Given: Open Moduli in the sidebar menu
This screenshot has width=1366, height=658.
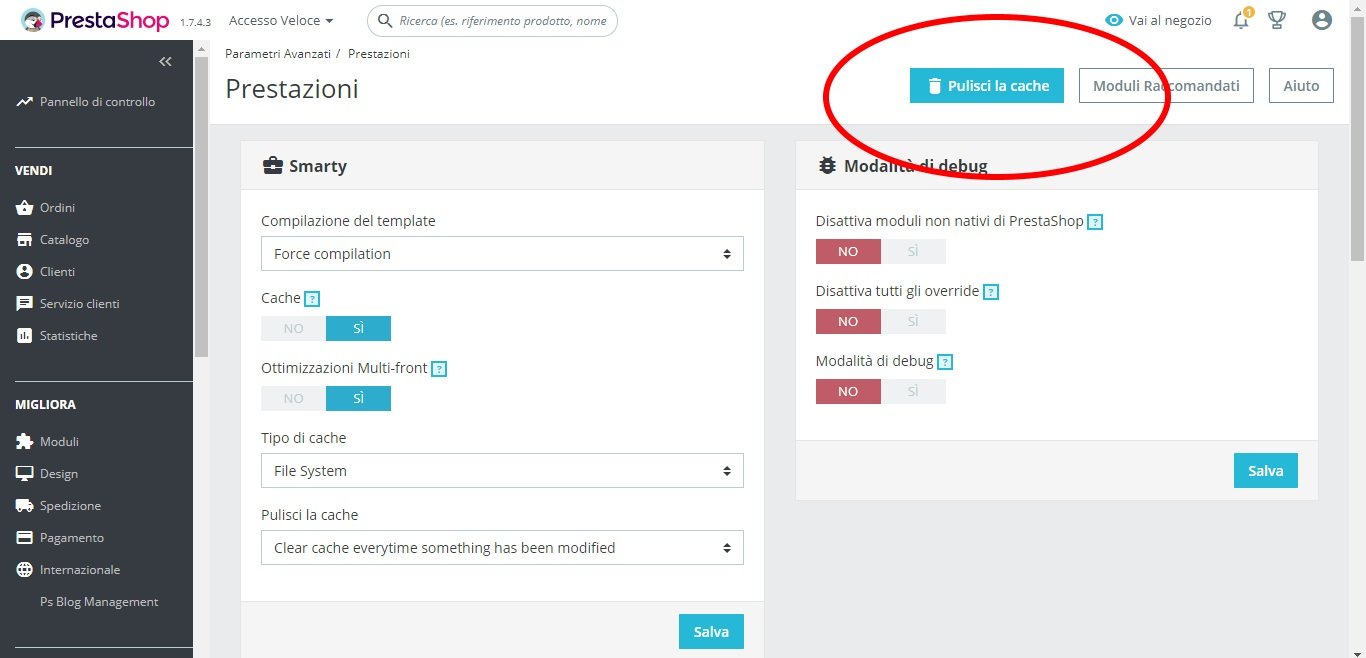Looking at the screenshot, I should tap(59, 442).
